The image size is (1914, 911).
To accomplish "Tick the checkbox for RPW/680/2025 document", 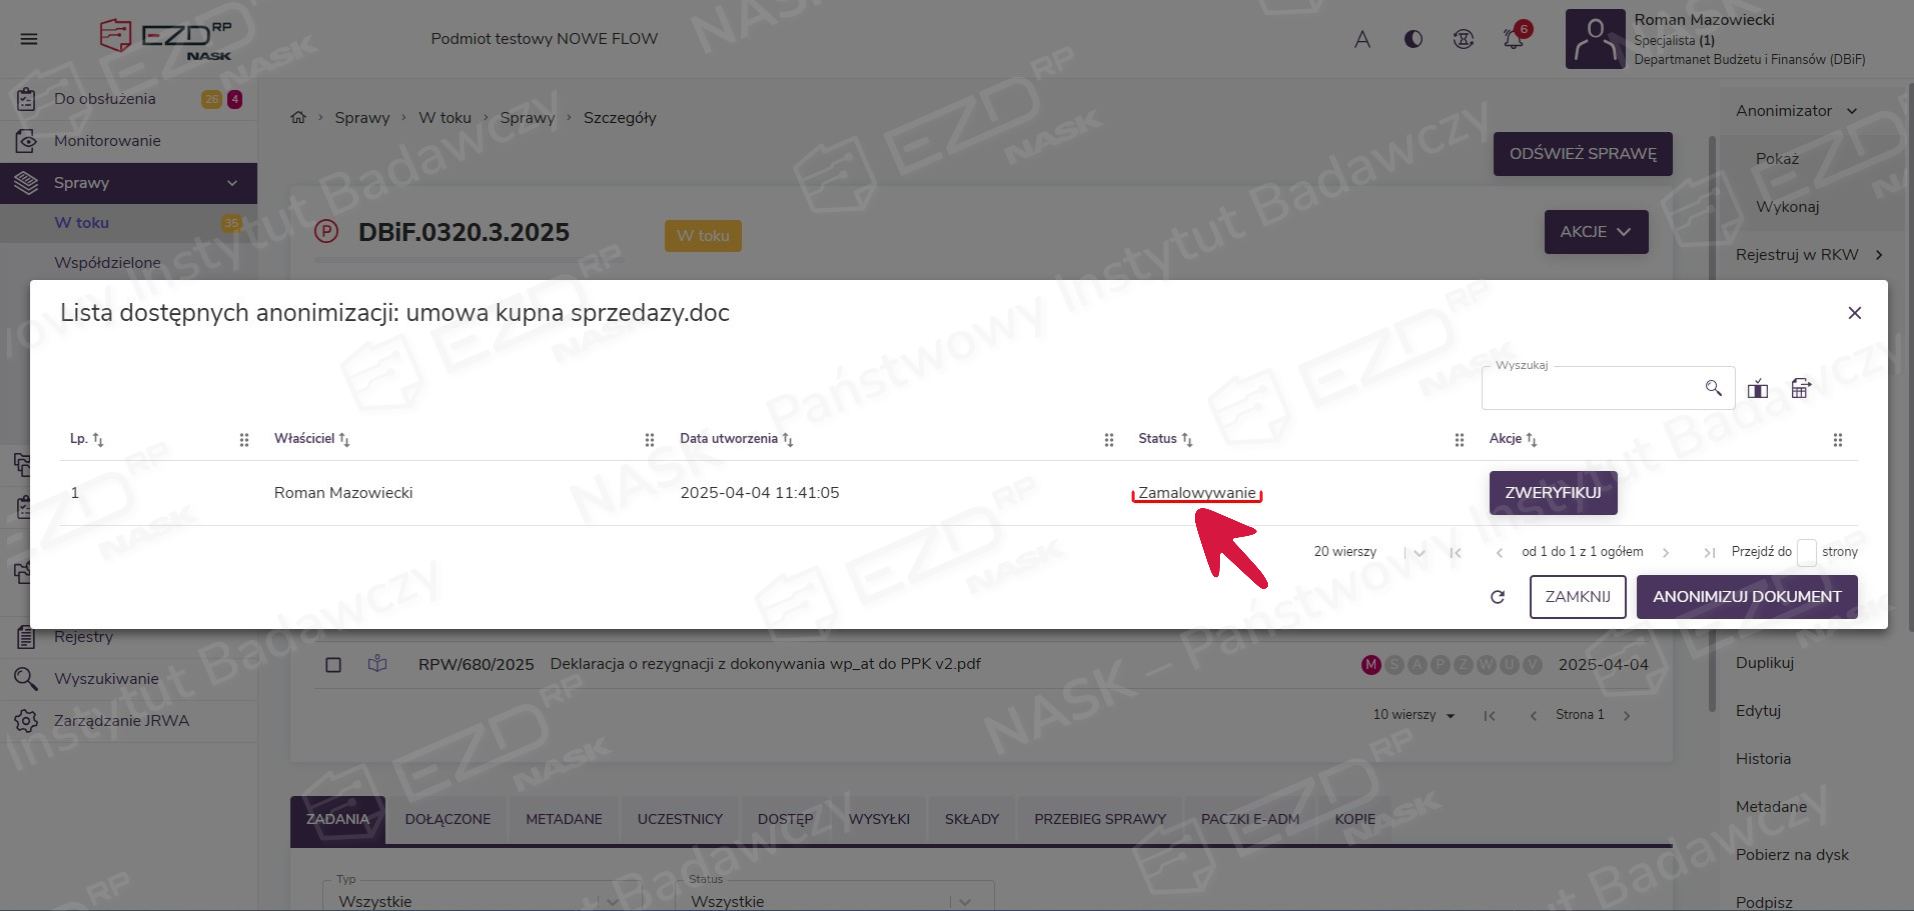I will coord(334,664).
